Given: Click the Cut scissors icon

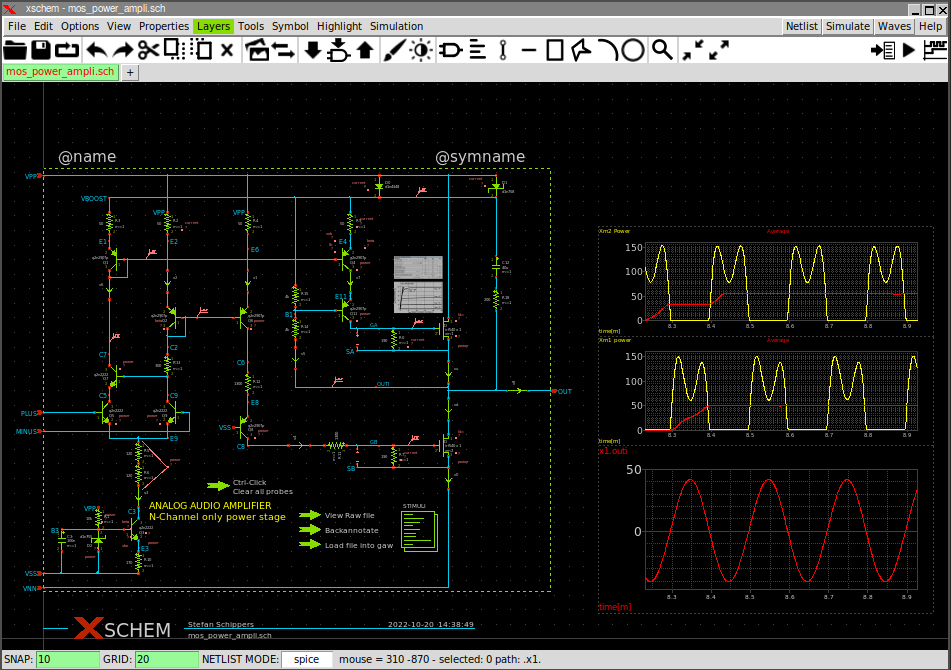Looking at the screenshot, I should pyautogui.click(x=148, y=49).
